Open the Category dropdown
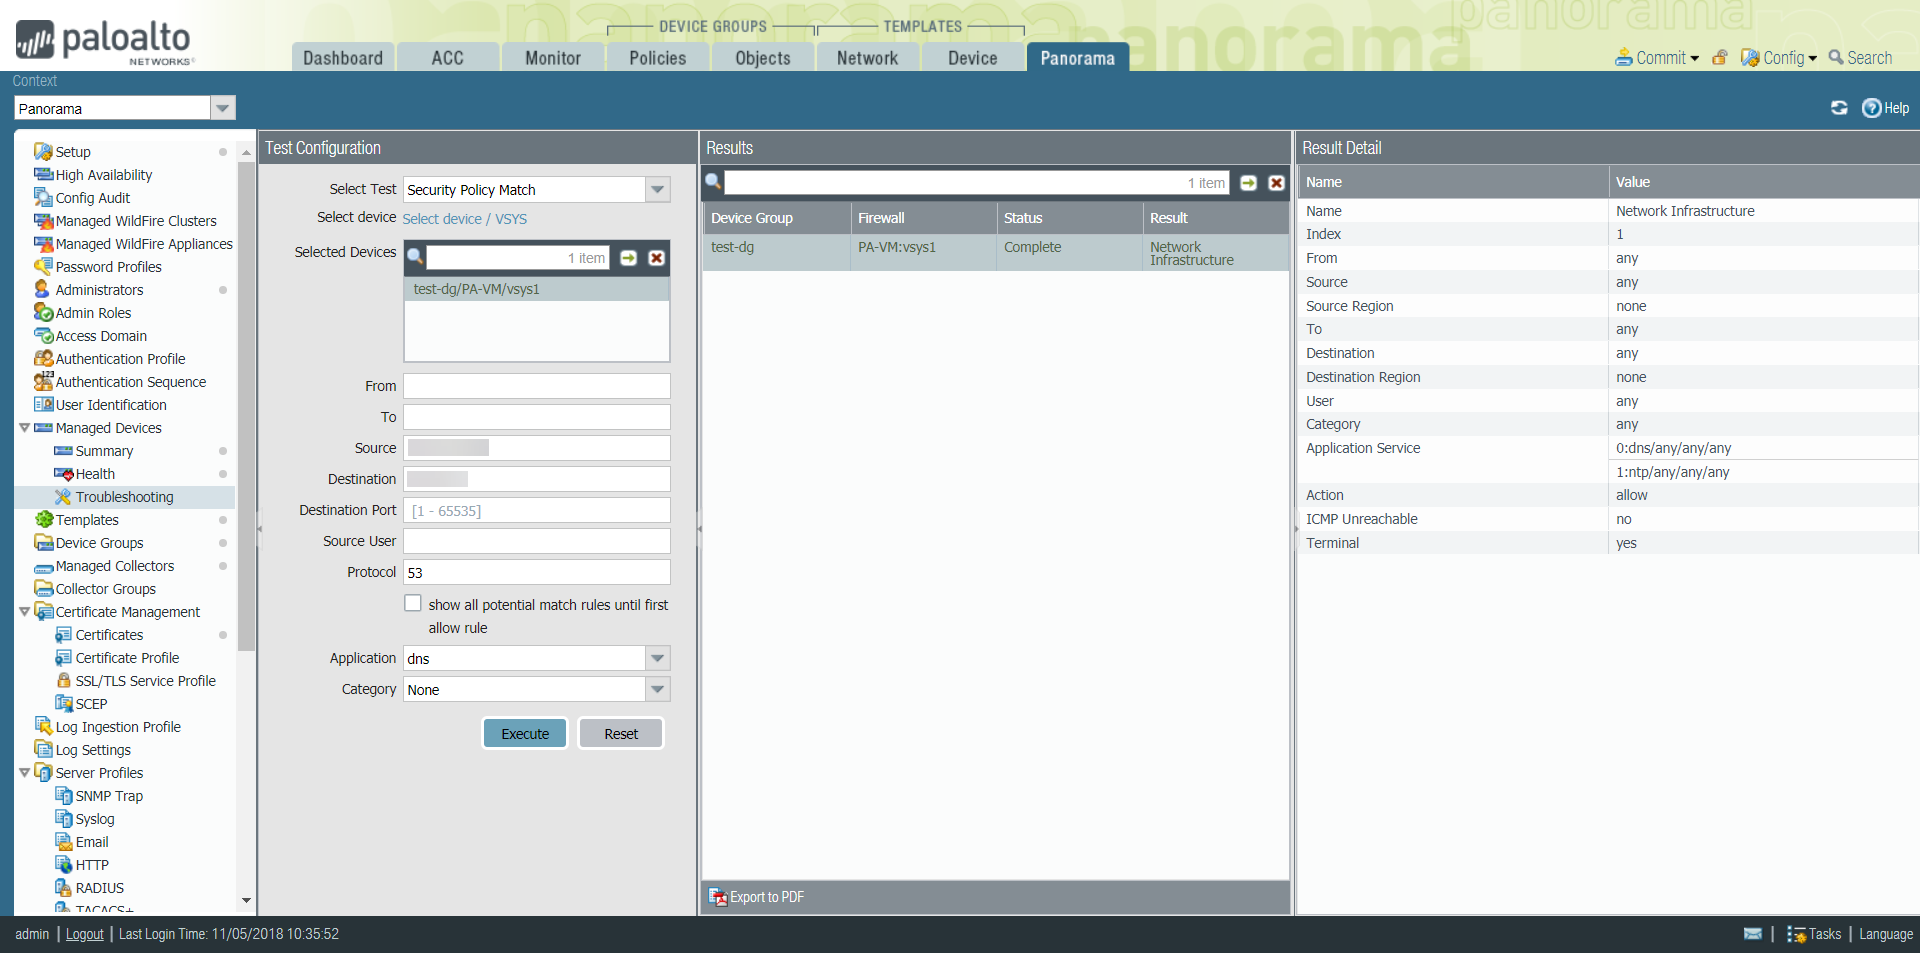The width and height of the screenshot is (1920, 953). point(657,690)
